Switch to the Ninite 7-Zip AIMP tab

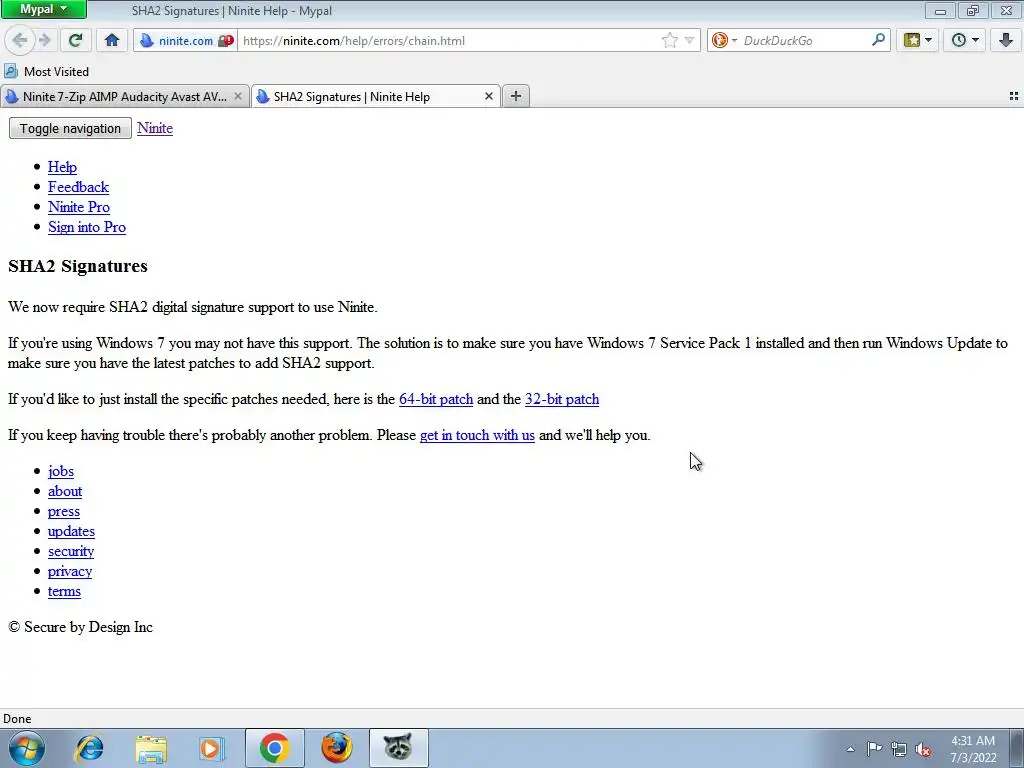(124, 97)
